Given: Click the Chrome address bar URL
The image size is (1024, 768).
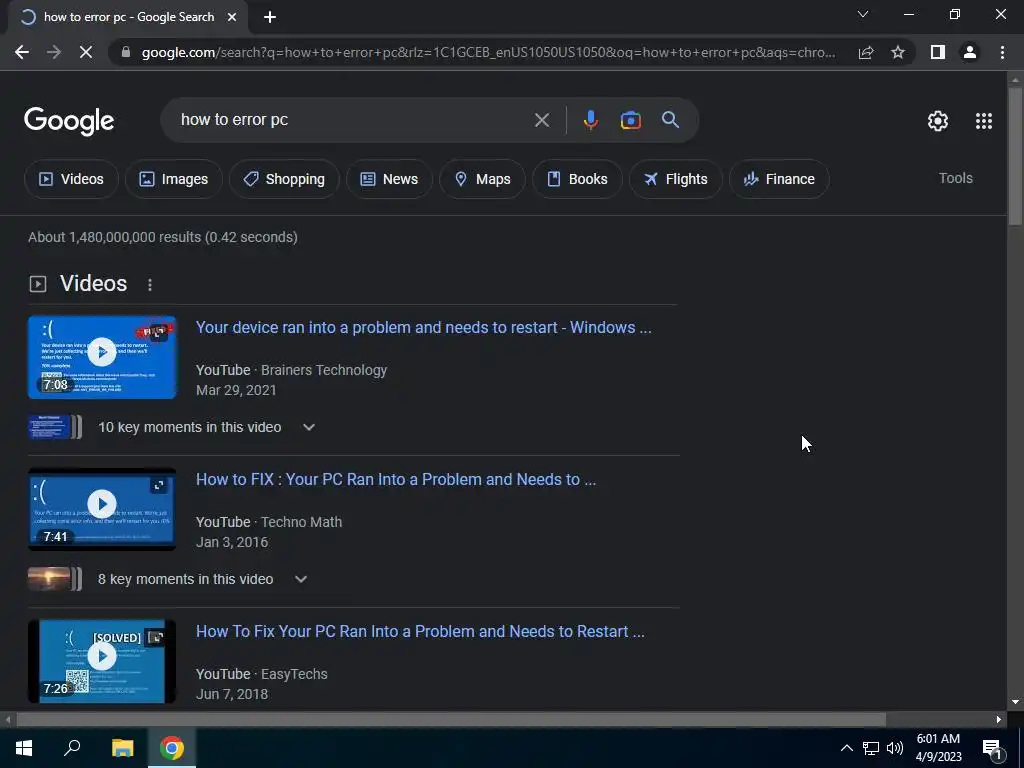Looking at the screenshot, I should pos(488,52).
